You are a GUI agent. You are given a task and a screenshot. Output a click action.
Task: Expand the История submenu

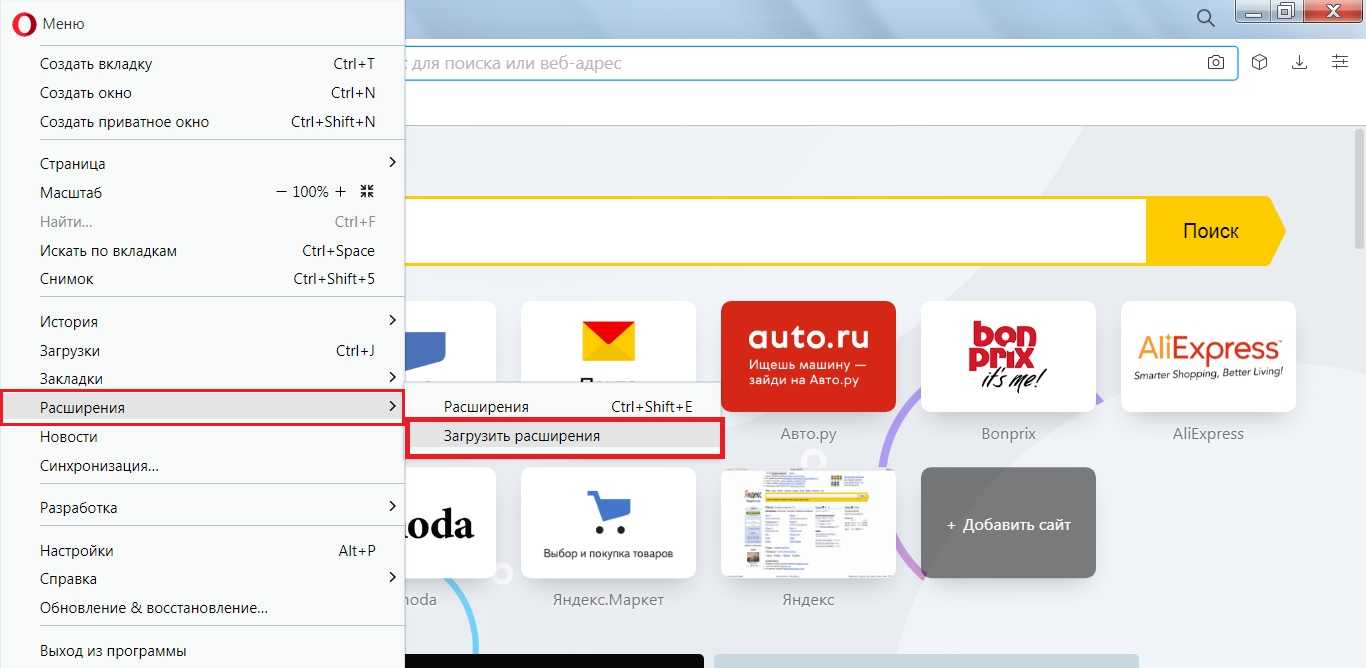203,322
